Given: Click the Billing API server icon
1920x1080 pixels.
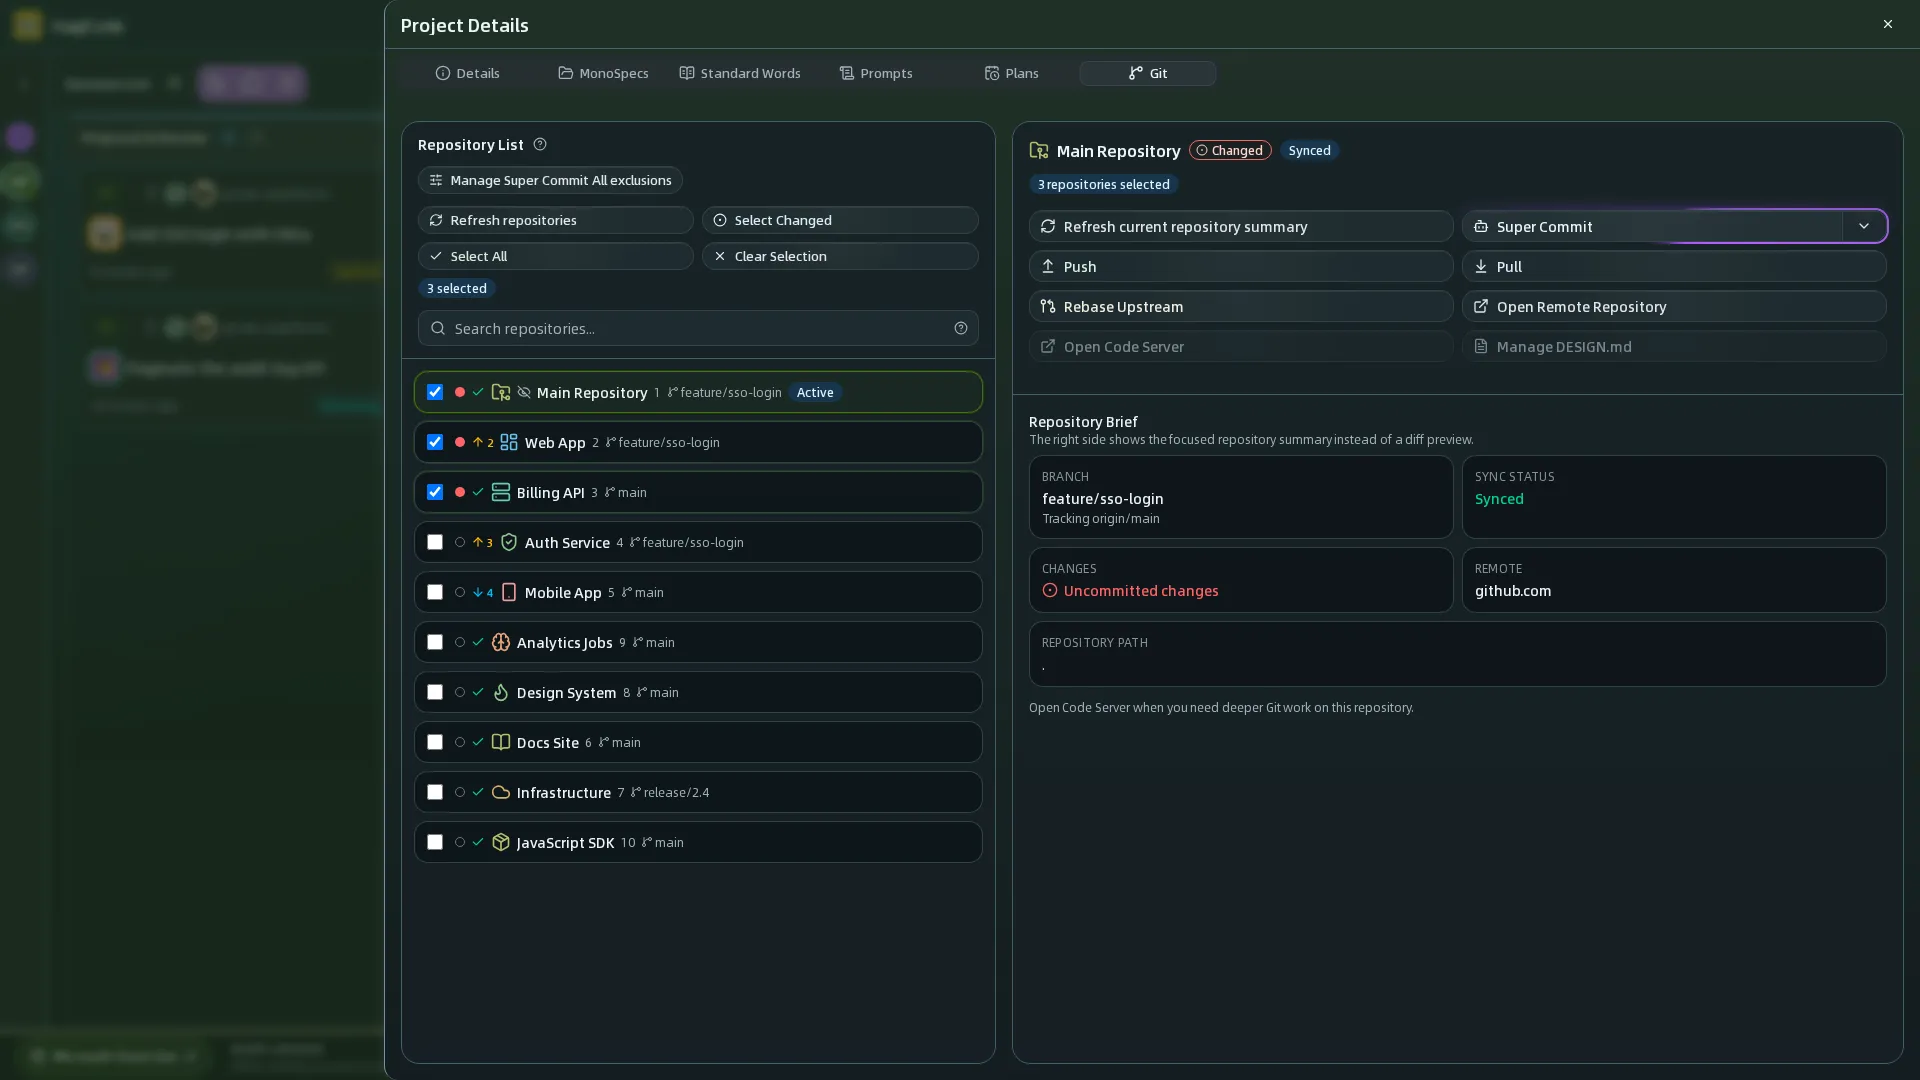Looking at the screenshot, I should click(x=501, y=492).
